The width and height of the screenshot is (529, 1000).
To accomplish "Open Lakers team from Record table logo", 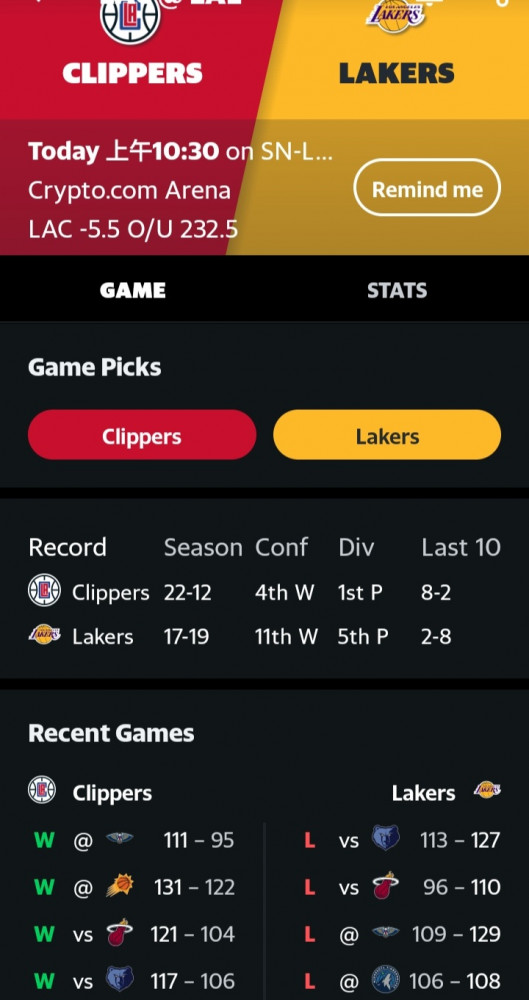I will tap(45, 635).
